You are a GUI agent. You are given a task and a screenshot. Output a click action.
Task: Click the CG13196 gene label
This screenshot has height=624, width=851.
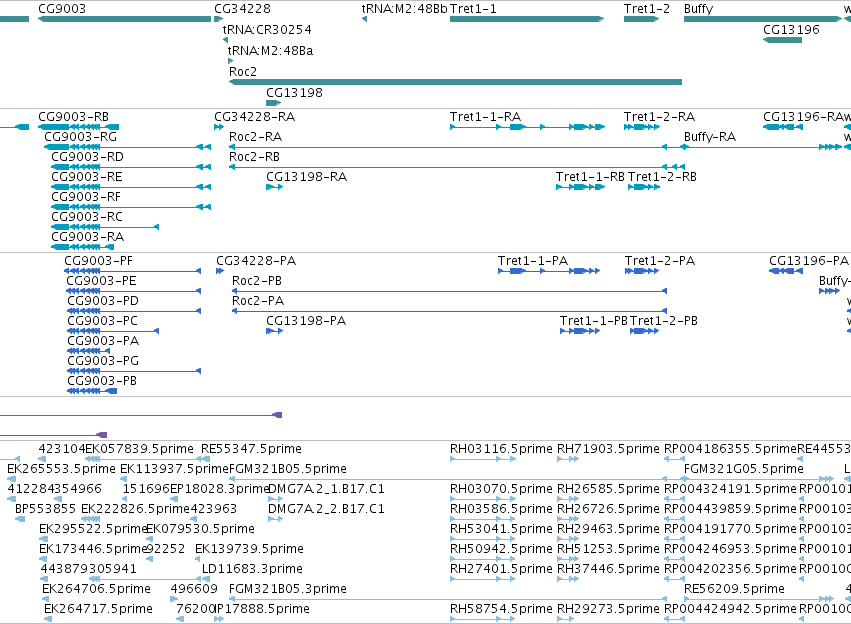[x=791, y=30]
